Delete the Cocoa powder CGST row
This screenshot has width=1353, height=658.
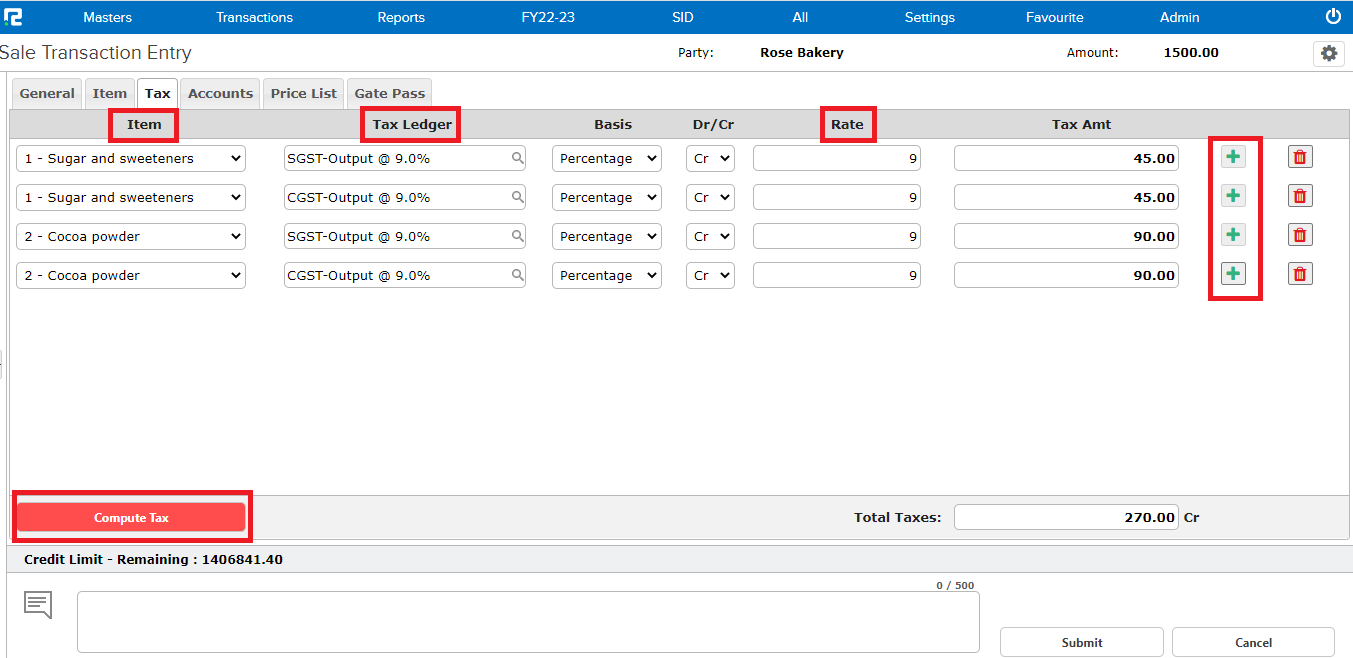coord(1299,274)
